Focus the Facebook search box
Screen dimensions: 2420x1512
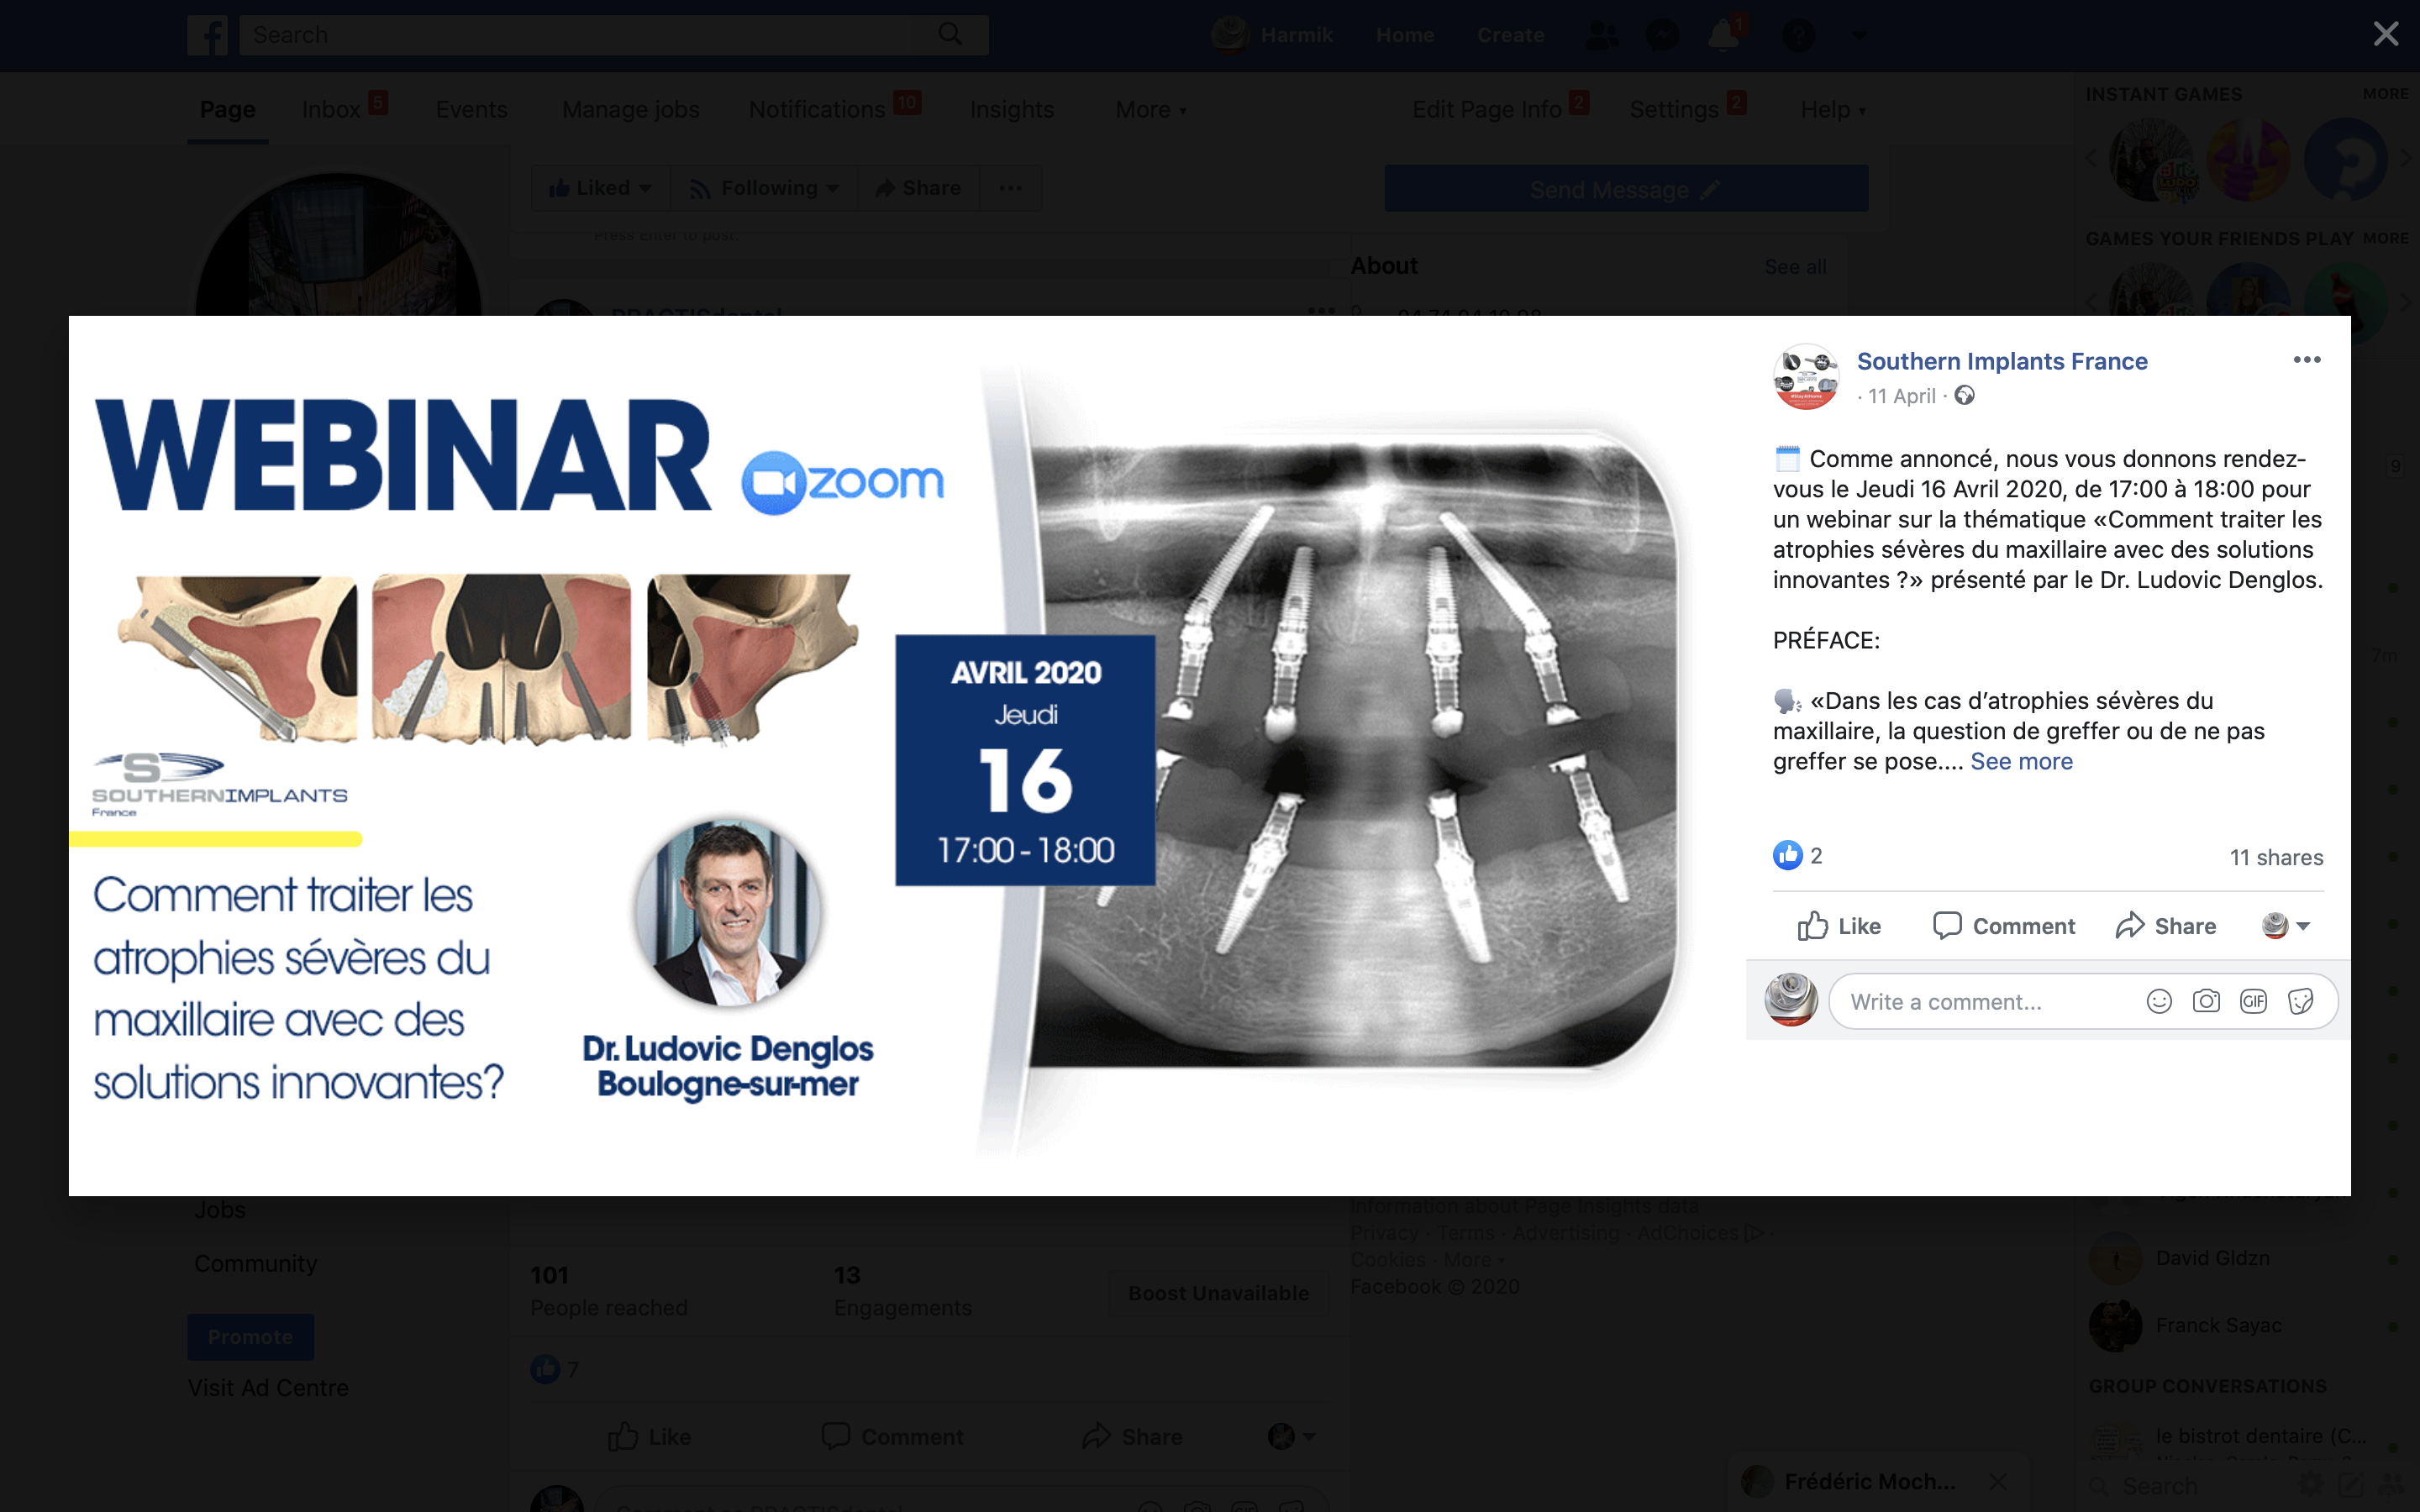(x=590, y=35)
